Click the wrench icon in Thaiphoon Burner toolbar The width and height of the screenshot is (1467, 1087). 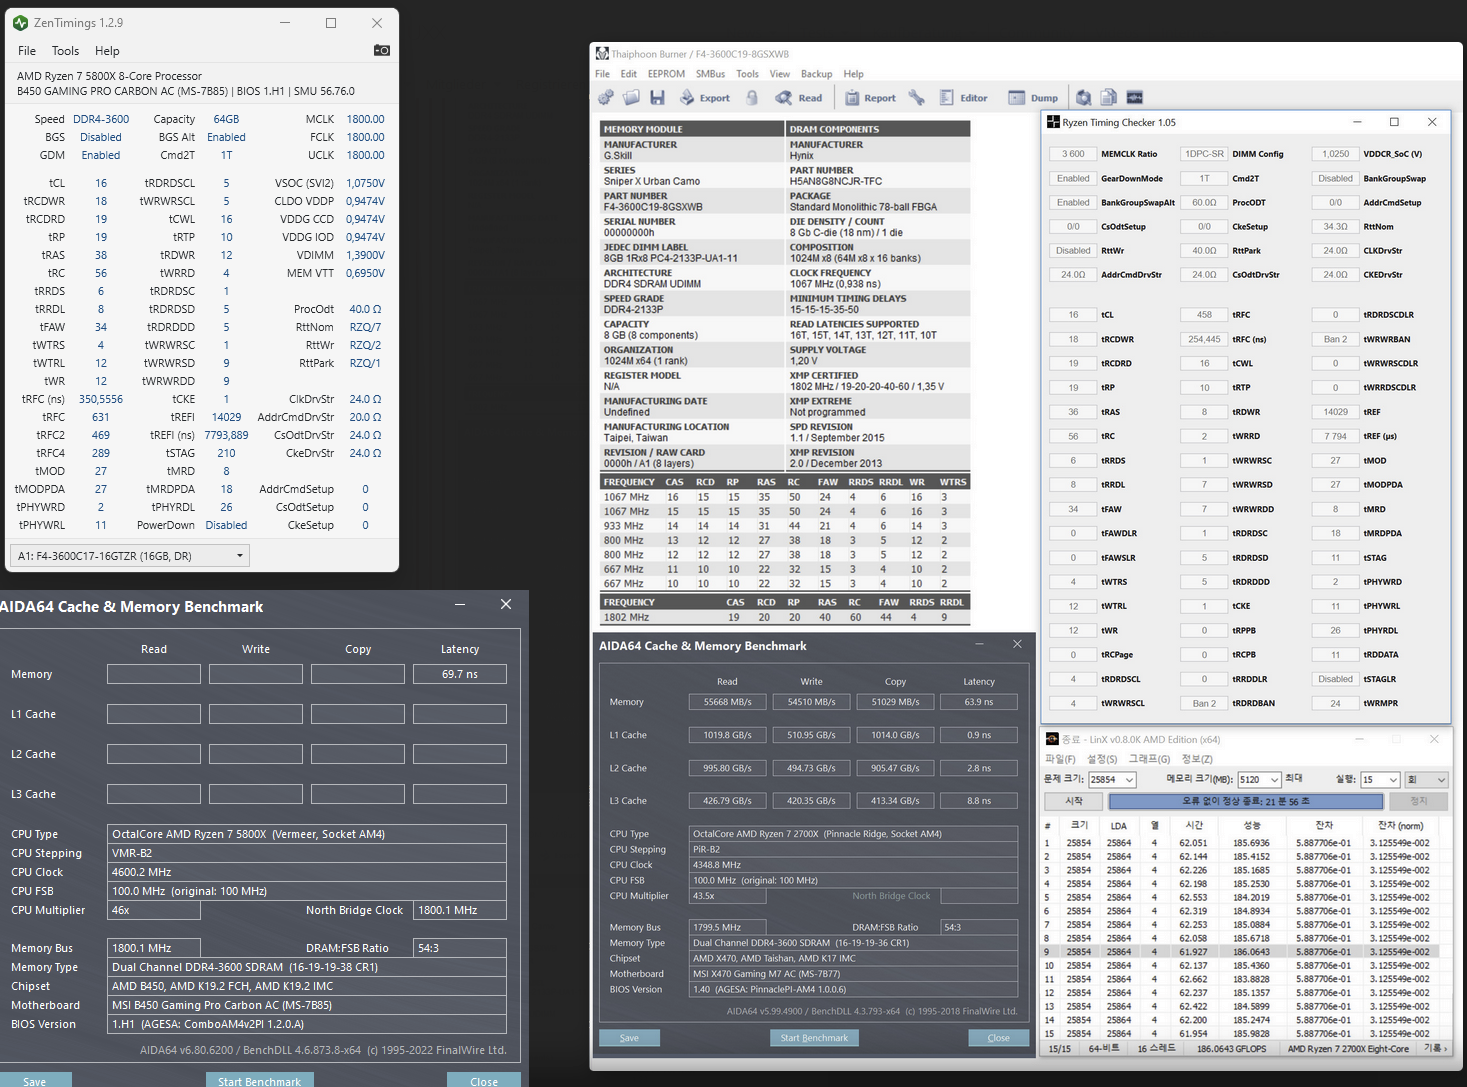[916, 98]
